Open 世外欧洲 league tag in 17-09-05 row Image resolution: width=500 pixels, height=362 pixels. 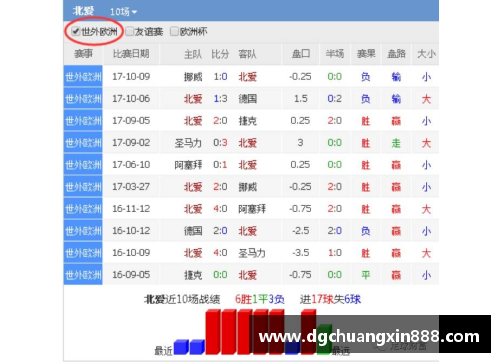pyautogui.click(x=83, y=121)
